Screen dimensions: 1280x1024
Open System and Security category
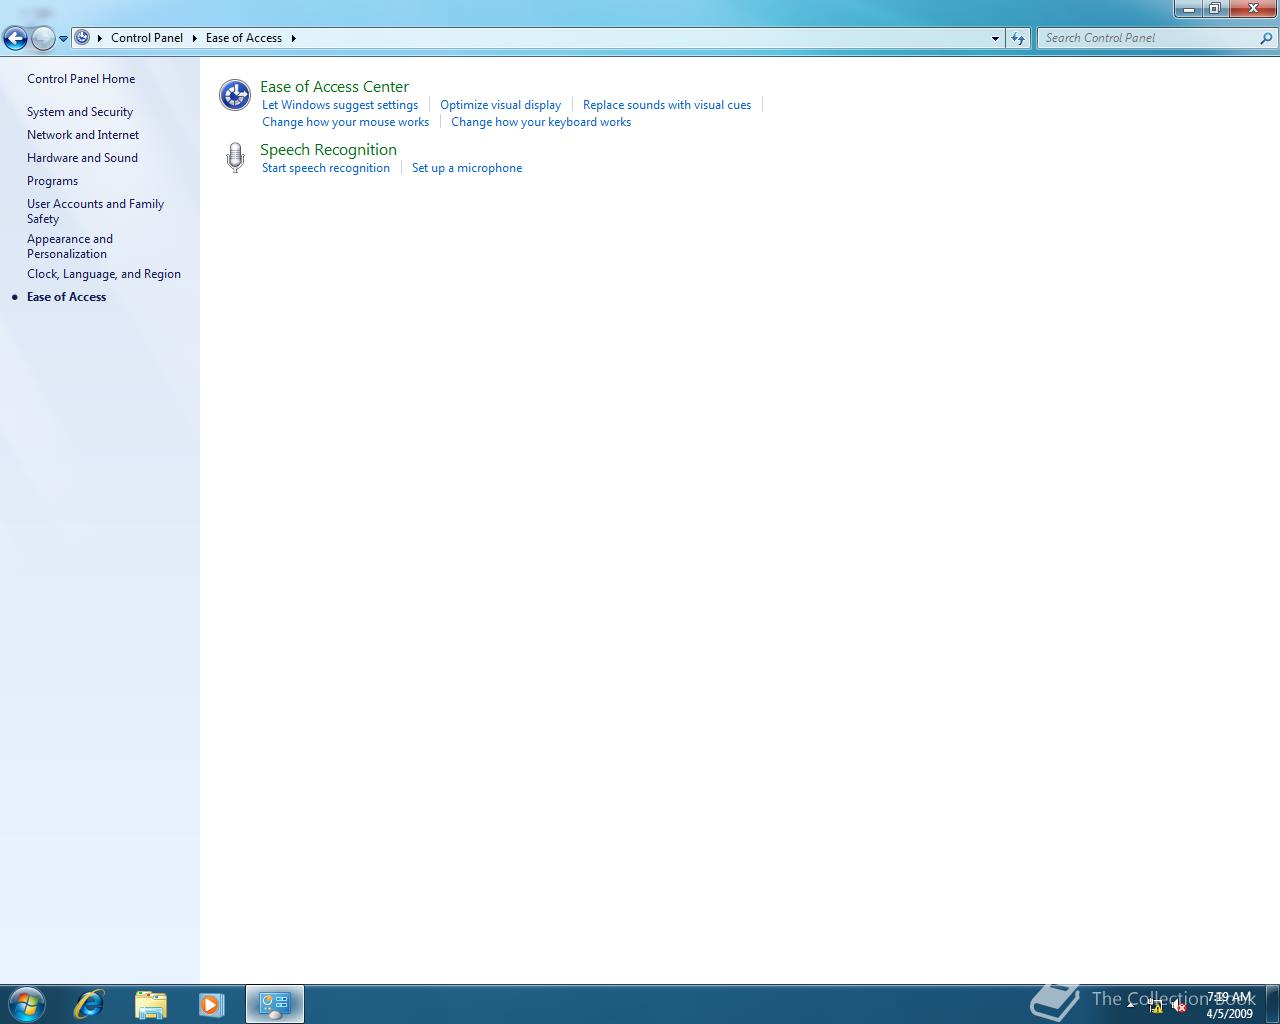point(80,112)
